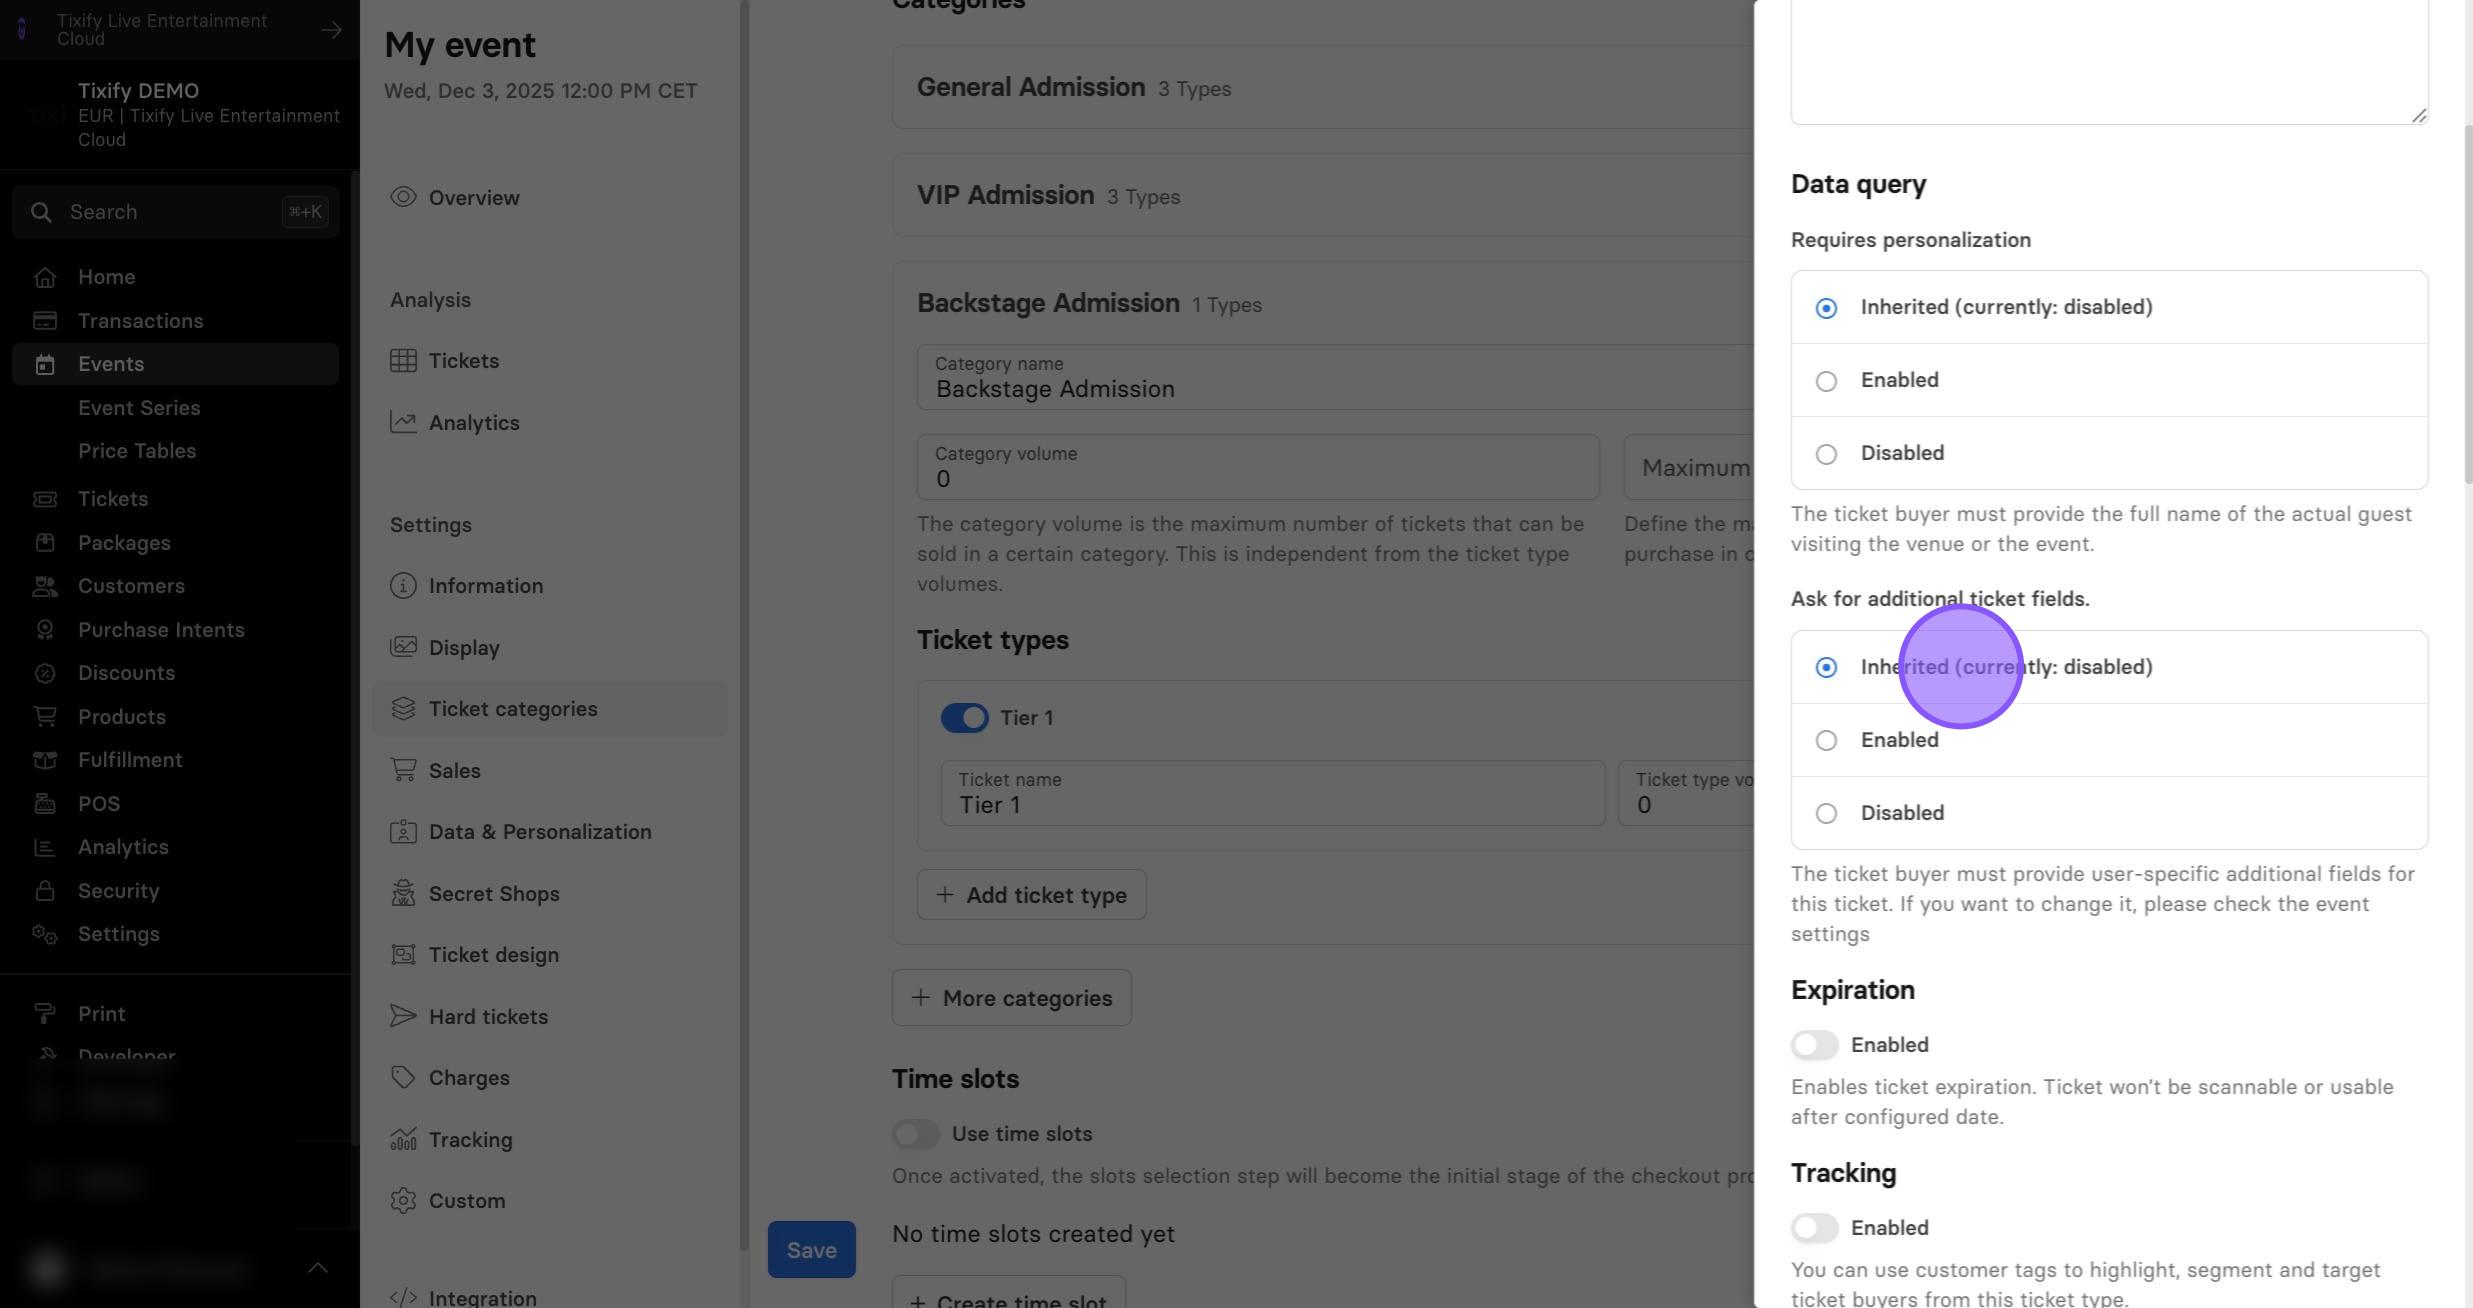Enable the Use time slots switch

pos(915,1134)
